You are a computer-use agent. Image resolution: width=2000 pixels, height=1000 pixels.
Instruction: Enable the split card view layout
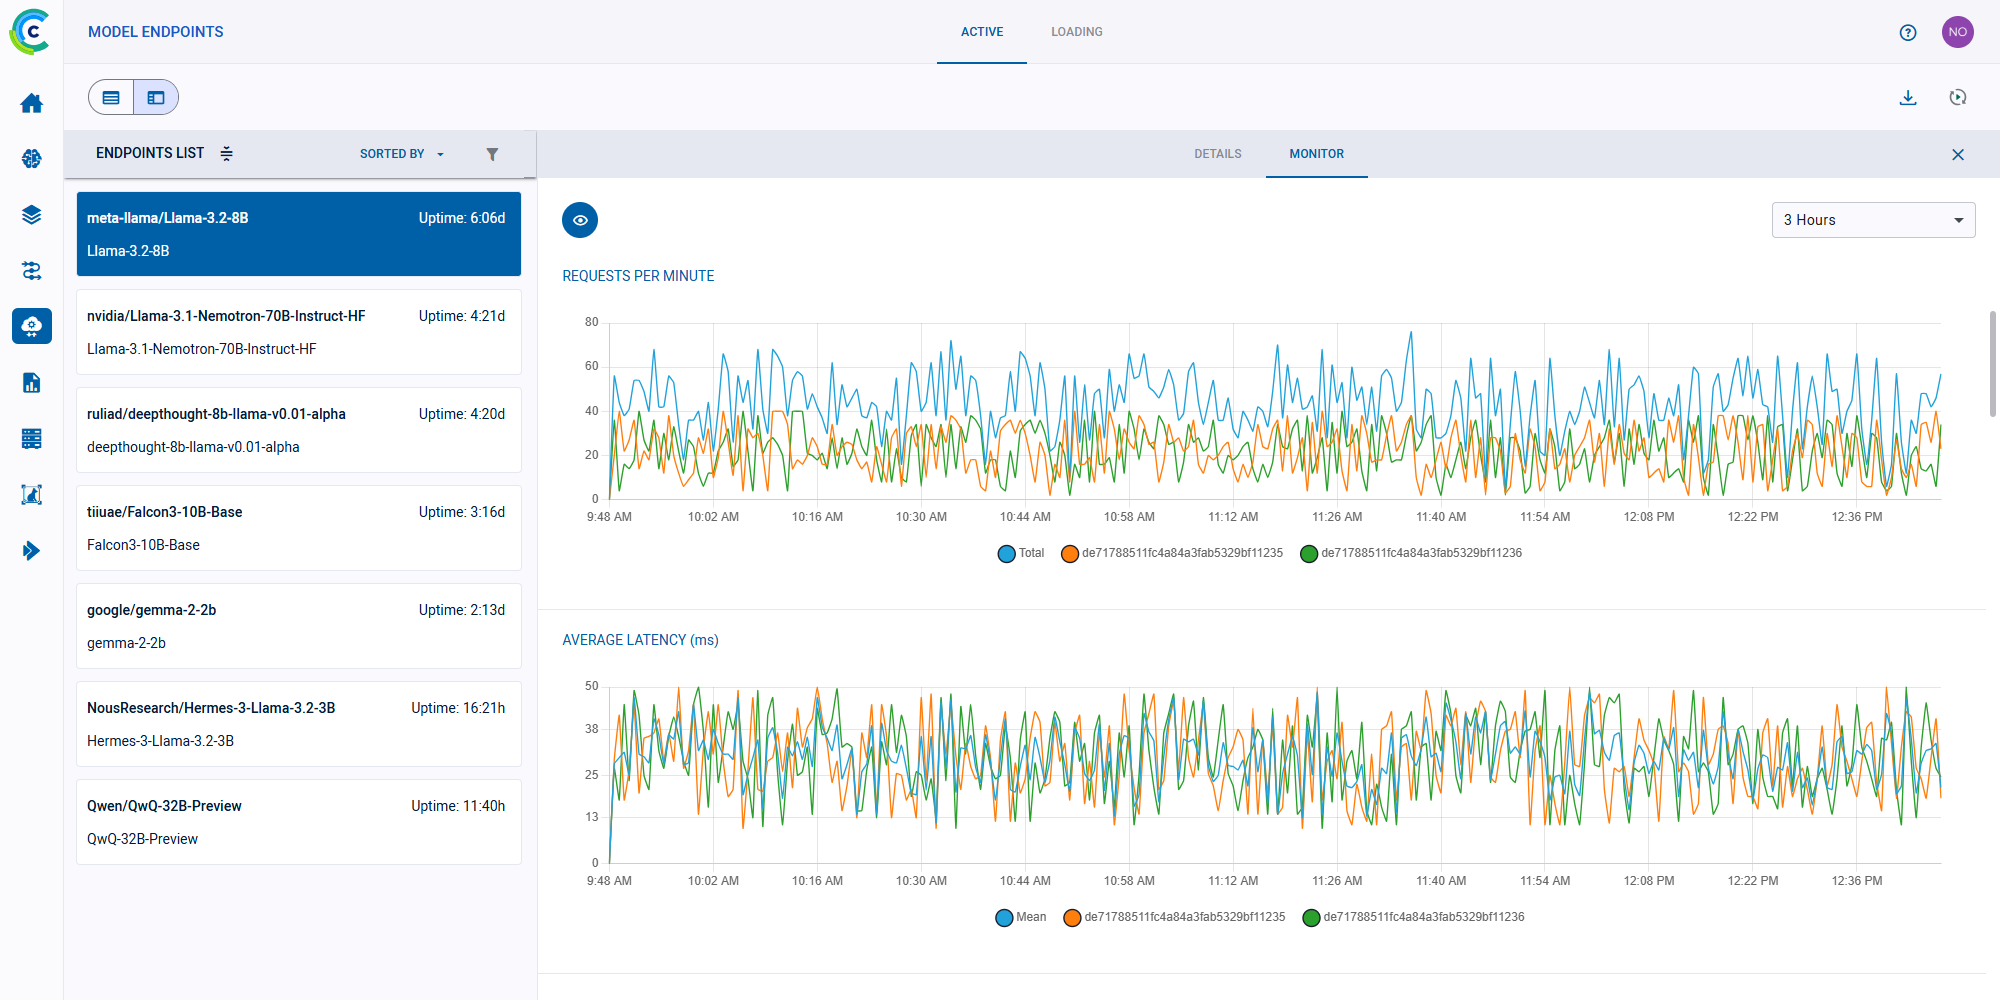(156, 97)
